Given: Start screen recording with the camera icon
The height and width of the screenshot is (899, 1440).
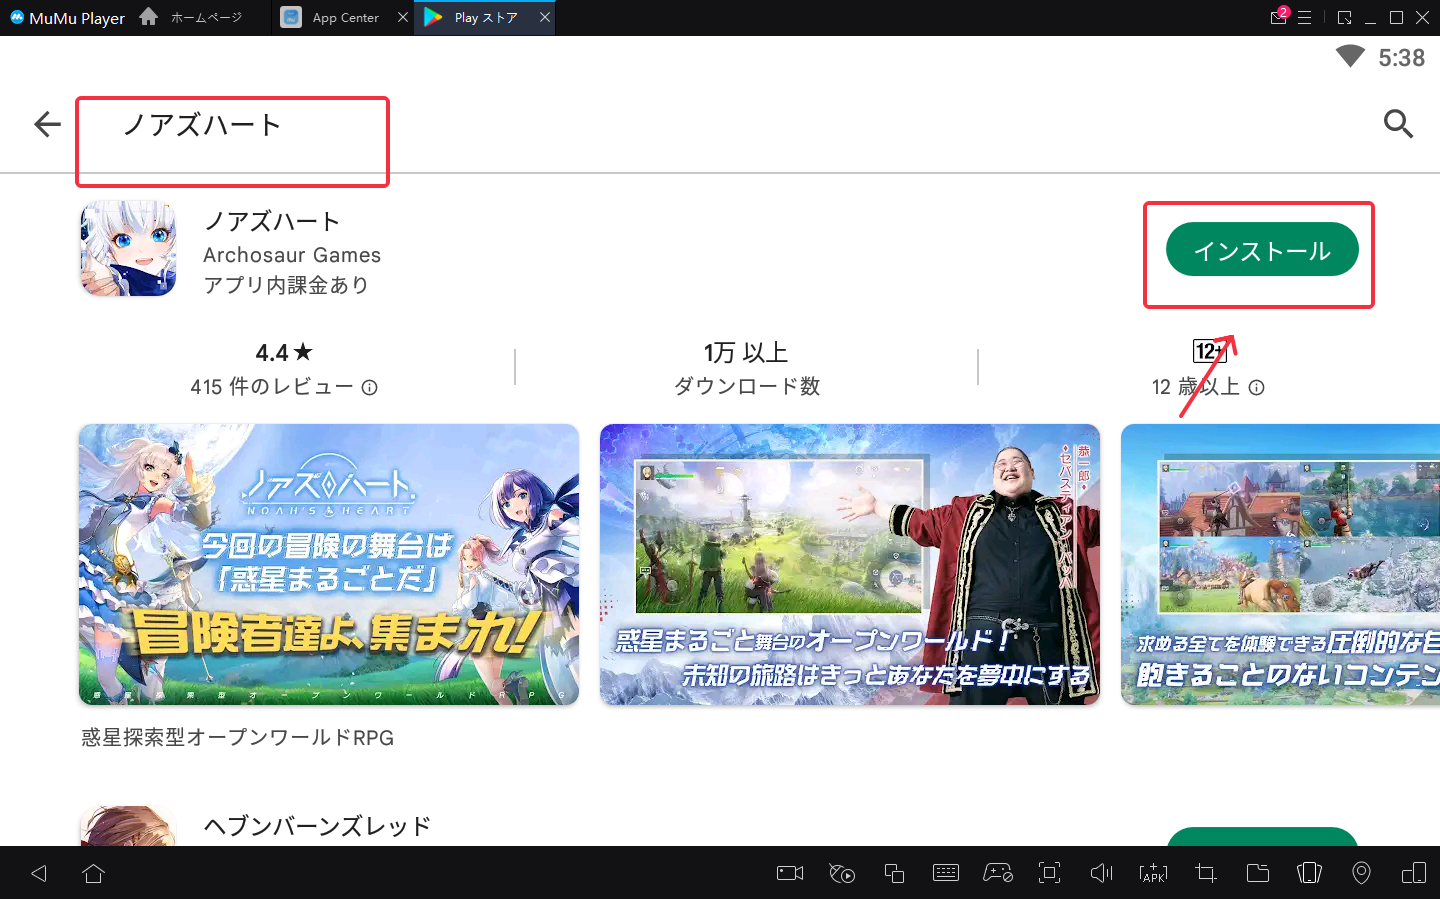Looking at the screenshot, I should point(790,873).
